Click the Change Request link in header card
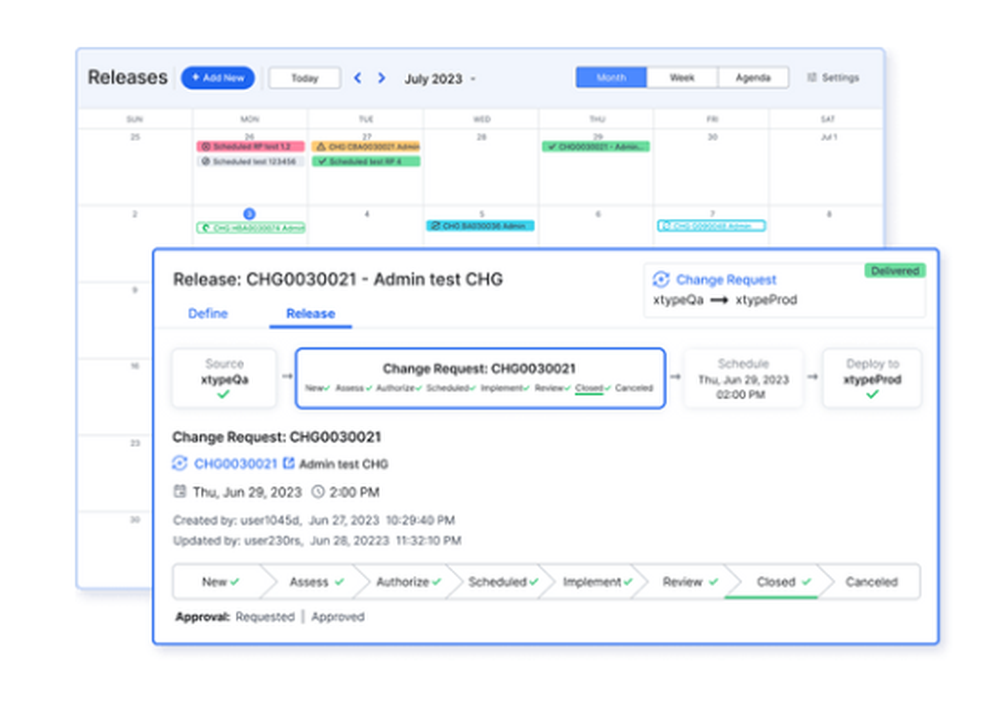 (726, 279)
